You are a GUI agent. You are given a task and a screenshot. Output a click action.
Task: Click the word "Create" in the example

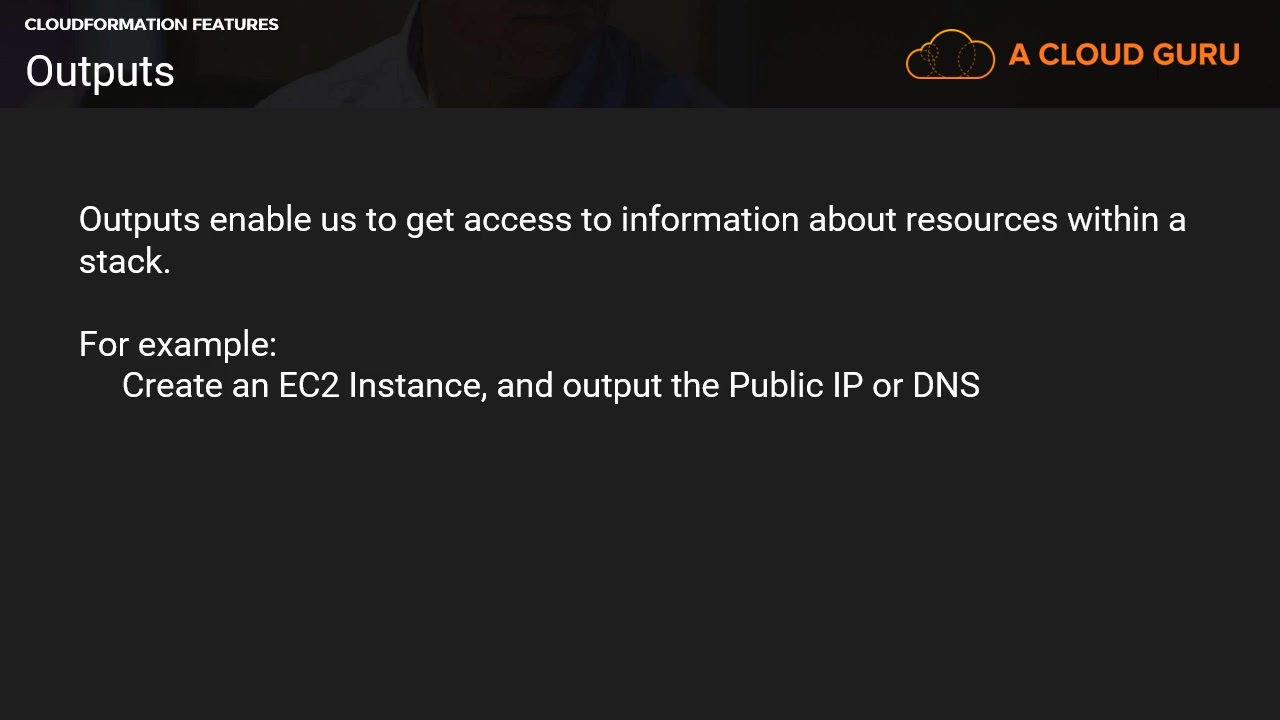point(172,386)
